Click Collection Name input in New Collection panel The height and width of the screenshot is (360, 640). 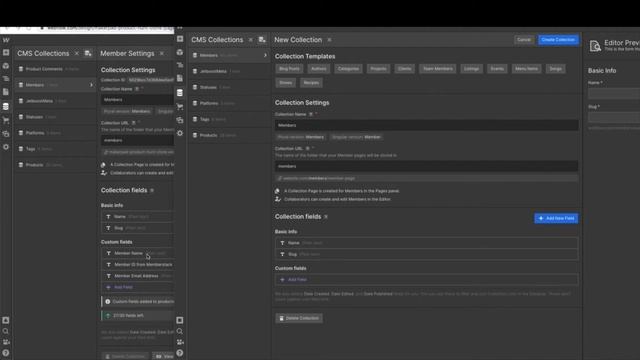tap(427, 125)
